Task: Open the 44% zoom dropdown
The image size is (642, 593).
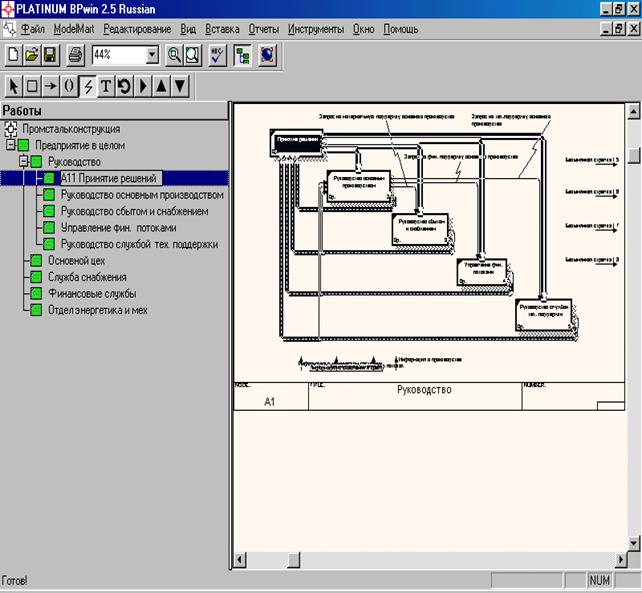Action: click(152, 55)
